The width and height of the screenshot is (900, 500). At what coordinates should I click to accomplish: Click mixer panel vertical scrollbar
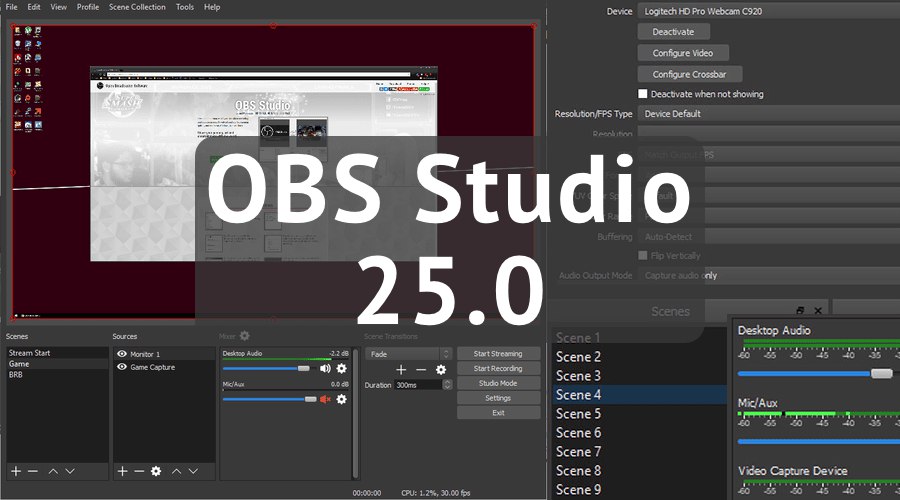coord(356,413)
